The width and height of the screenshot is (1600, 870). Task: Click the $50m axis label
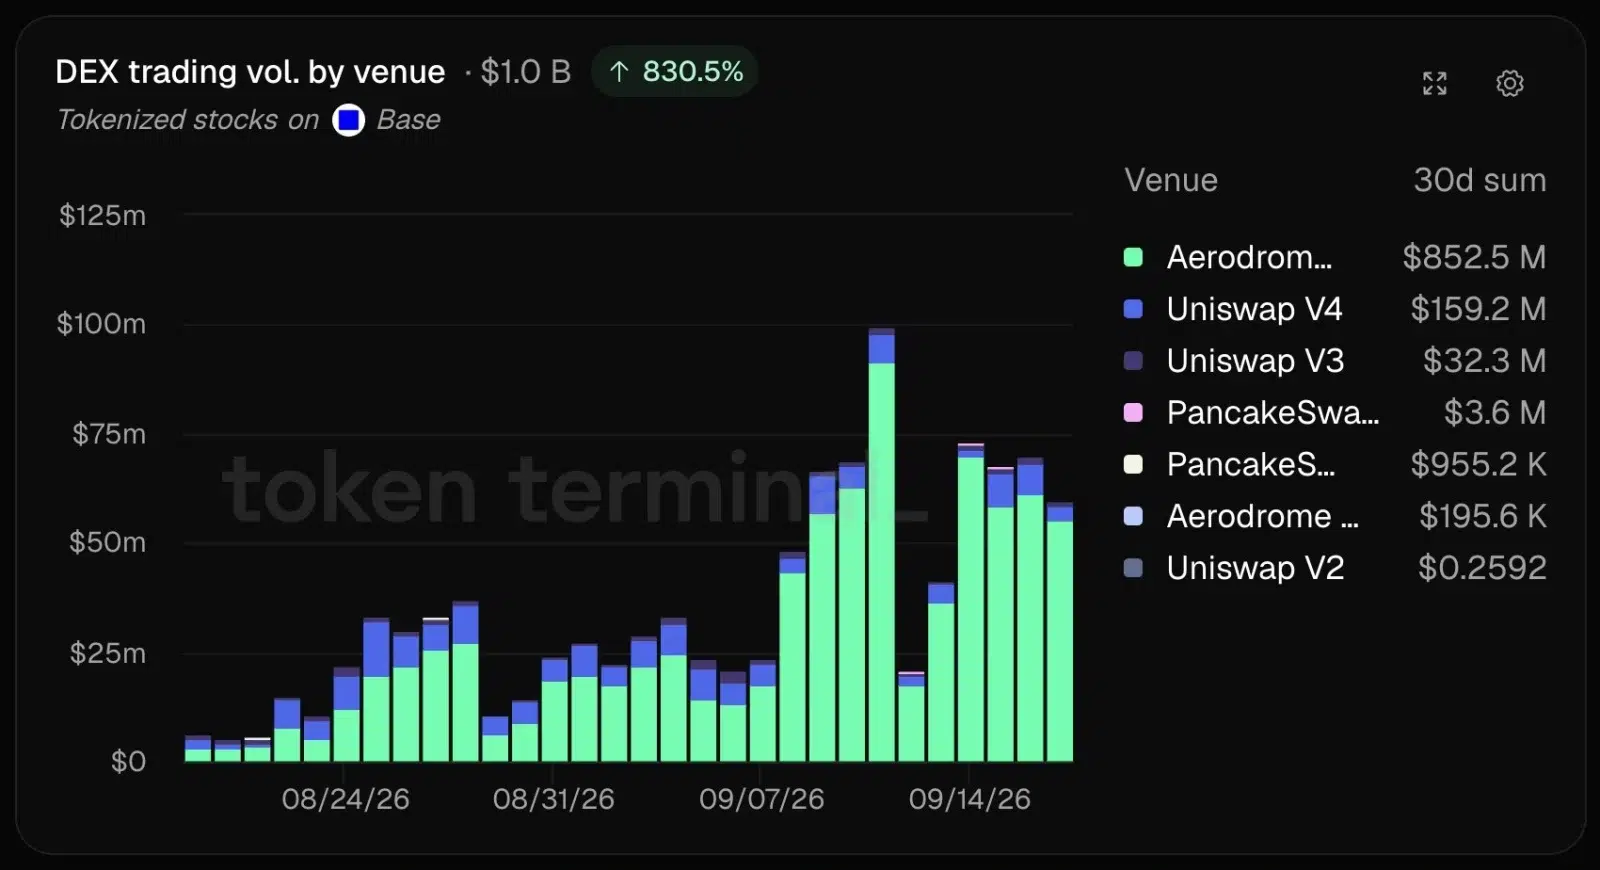pos(107,543)
